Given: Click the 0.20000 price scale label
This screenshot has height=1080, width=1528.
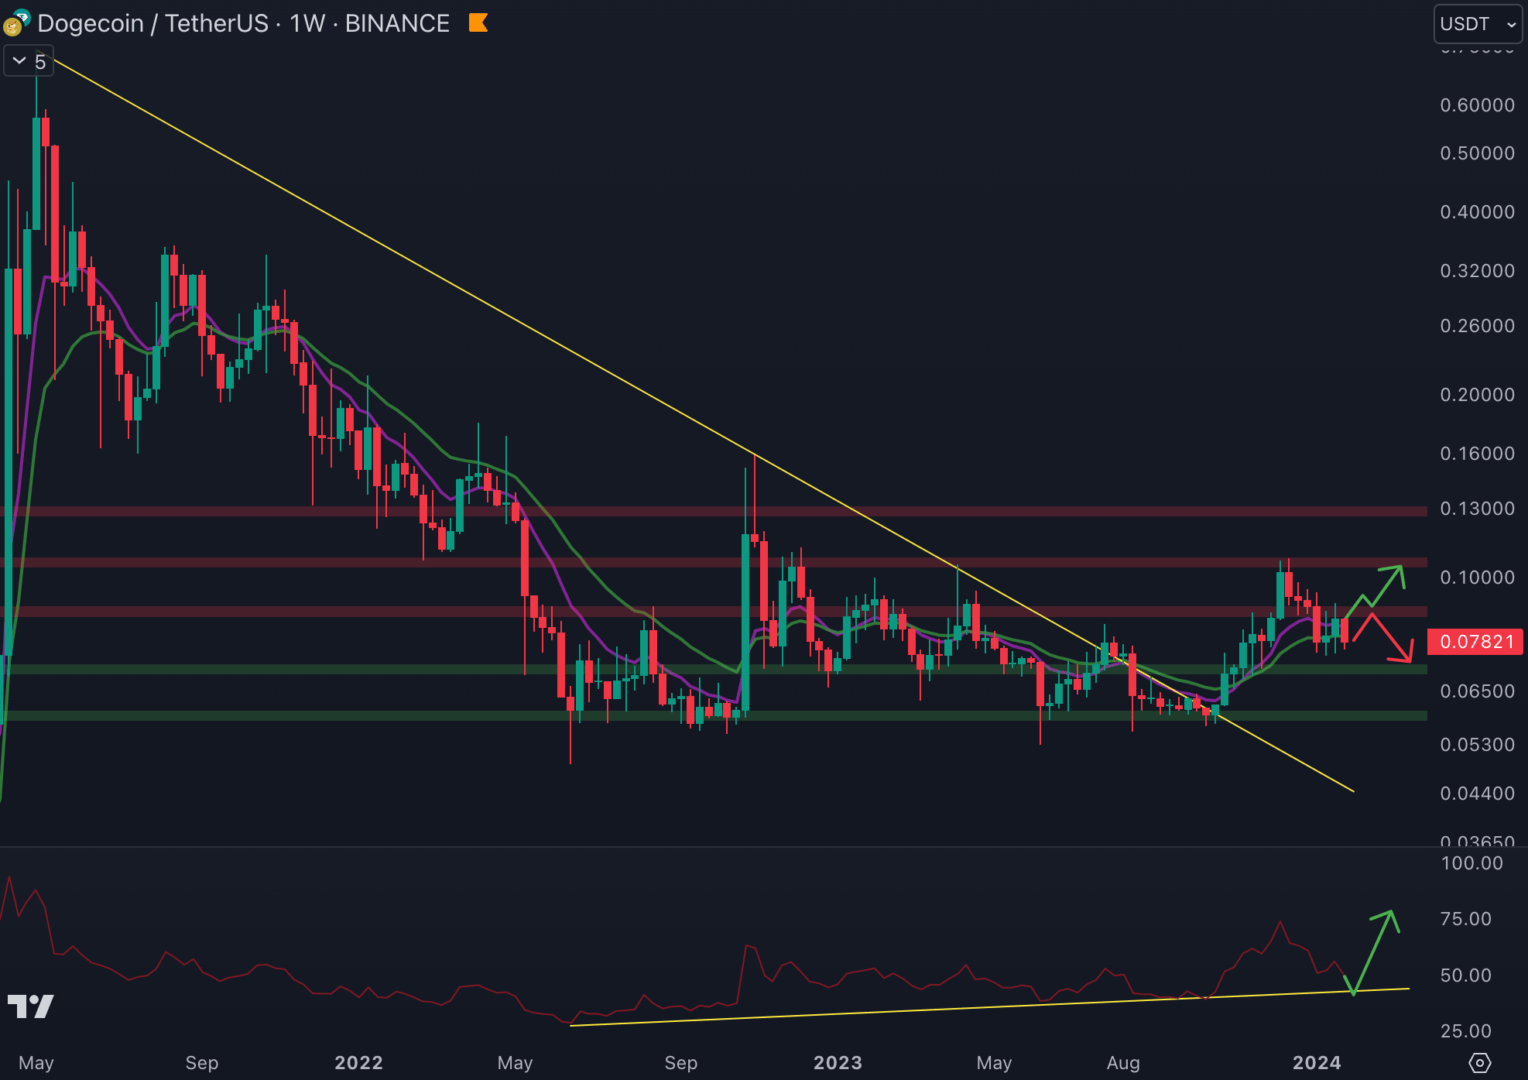Looking at the screenshot, I should (1476, 395).
